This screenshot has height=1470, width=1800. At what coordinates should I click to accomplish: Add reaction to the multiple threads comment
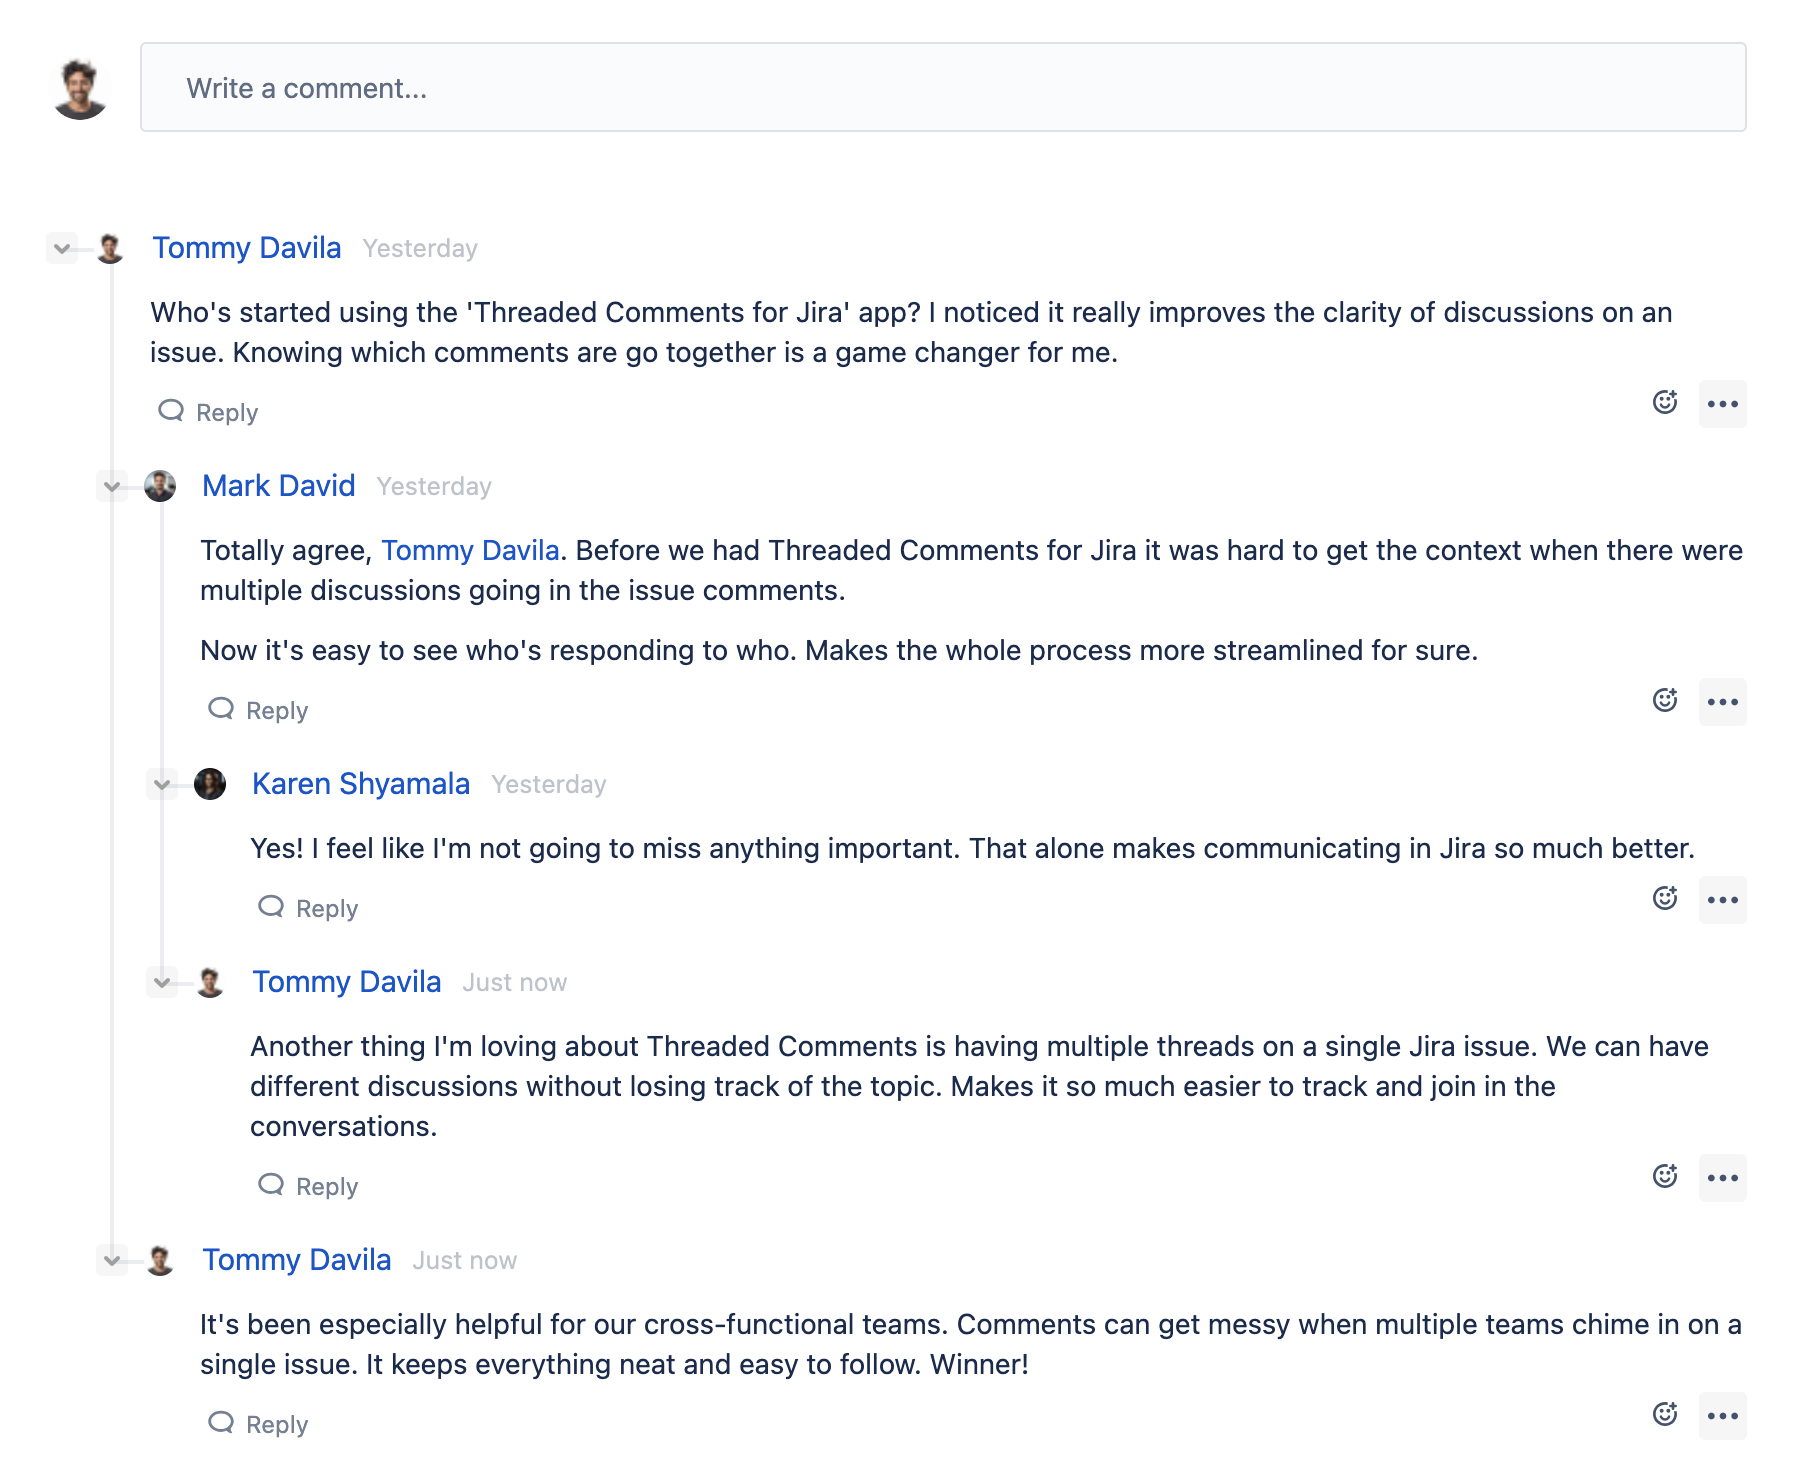point(1665,1176)
